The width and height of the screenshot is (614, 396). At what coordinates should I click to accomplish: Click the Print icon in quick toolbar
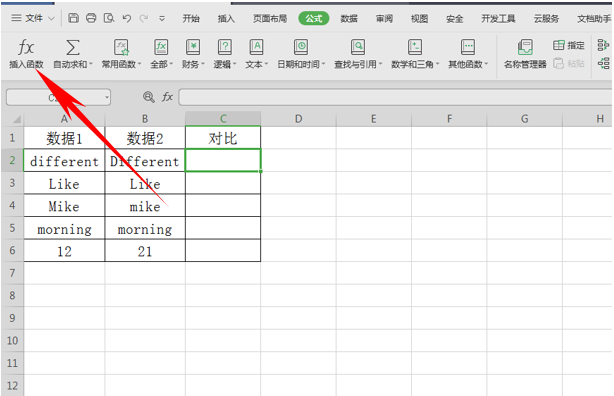point(91,18)
